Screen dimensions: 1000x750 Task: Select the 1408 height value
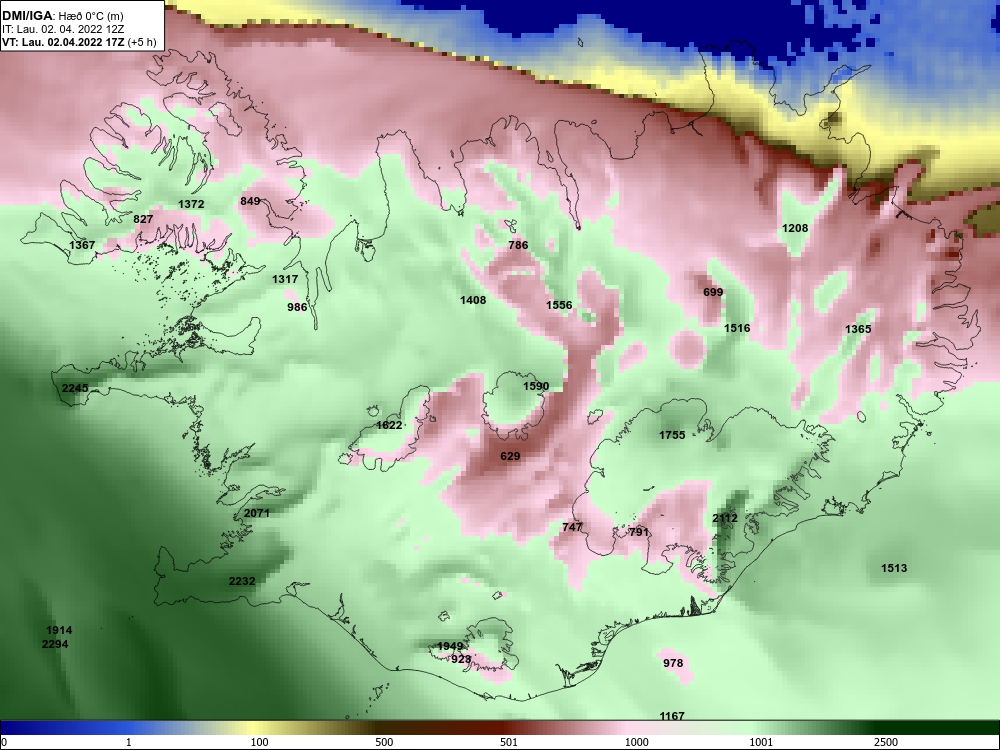coord(473,300)
